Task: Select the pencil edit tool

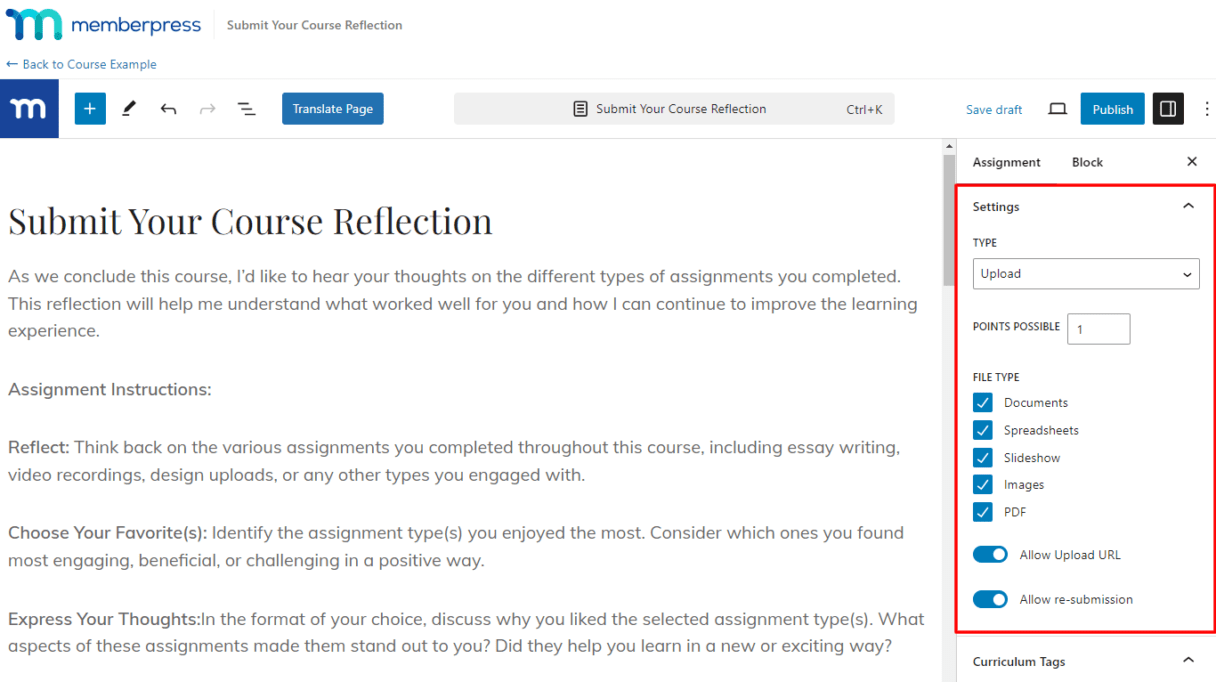Action: 129,109
